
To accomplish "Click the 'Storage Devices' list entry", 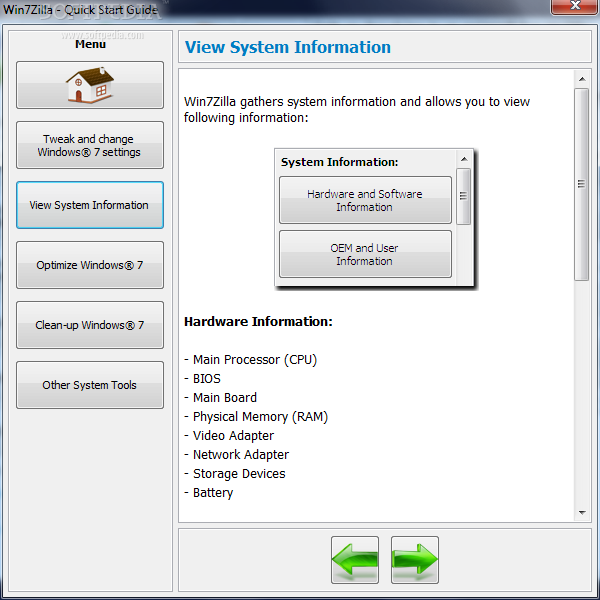I will tap(239, 474).
